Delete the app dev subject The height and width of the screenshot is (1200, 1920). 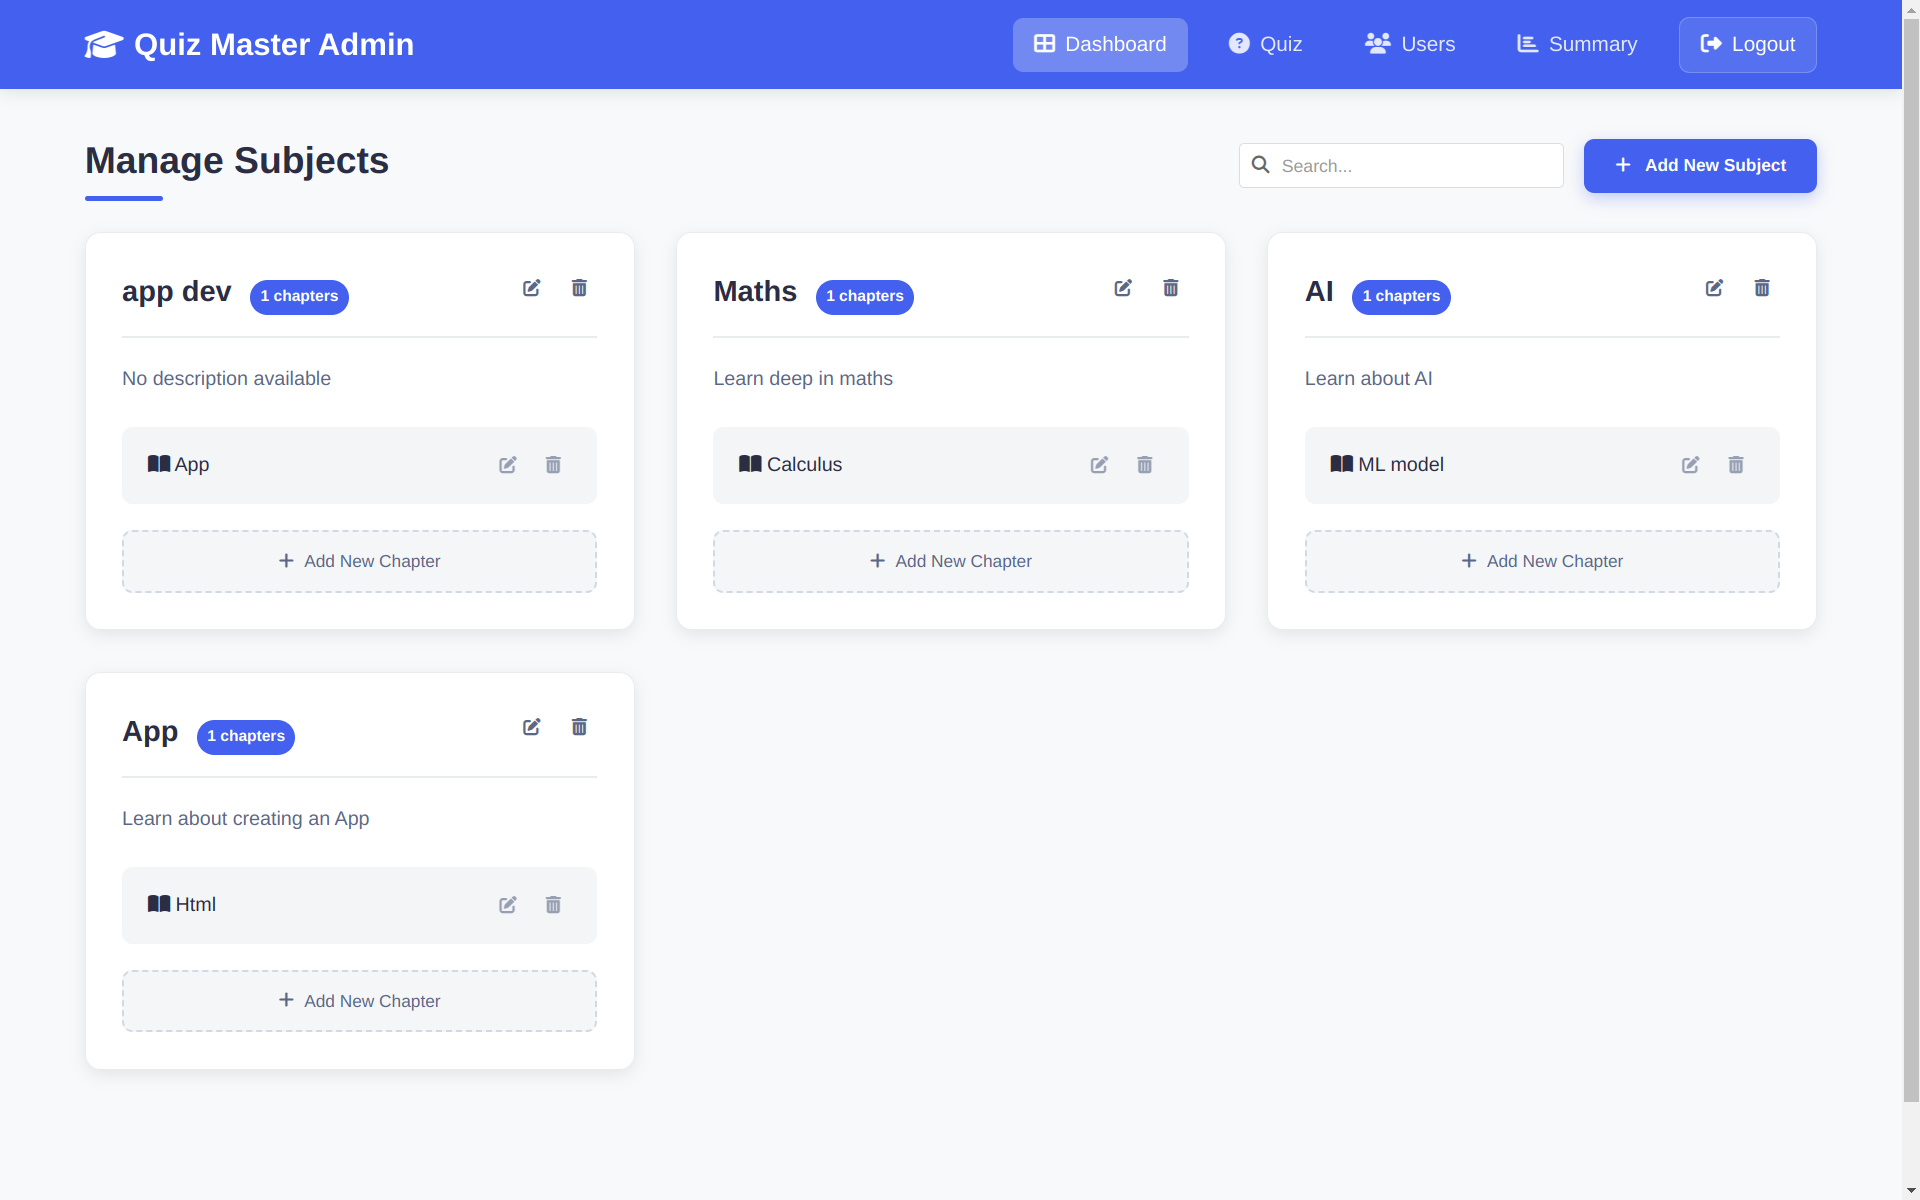[579, 288]
